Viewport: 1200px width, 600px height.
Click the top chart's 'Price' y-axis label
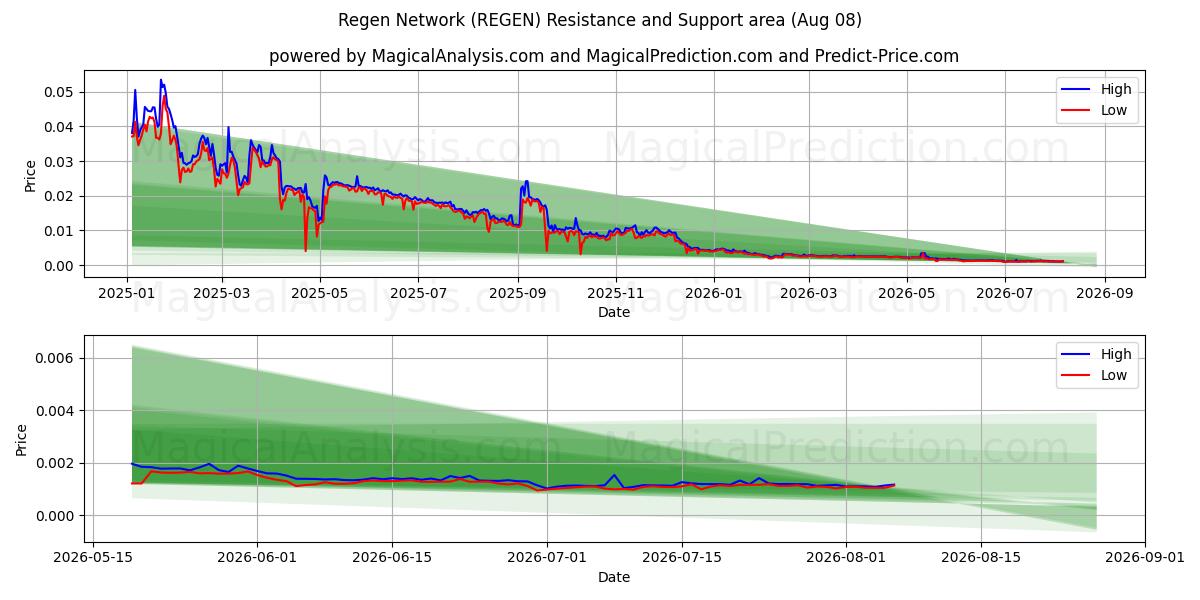pos(30,174)
